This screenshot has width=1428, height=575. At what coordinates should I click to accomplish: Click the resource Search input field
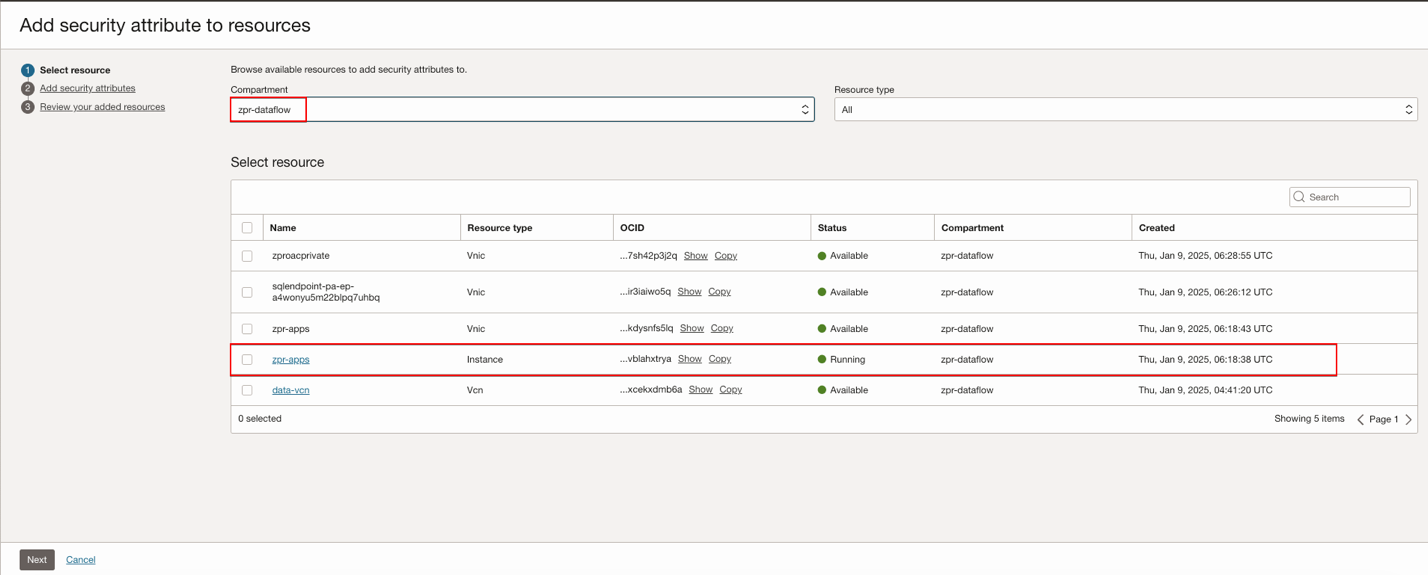click(1357, 197)
